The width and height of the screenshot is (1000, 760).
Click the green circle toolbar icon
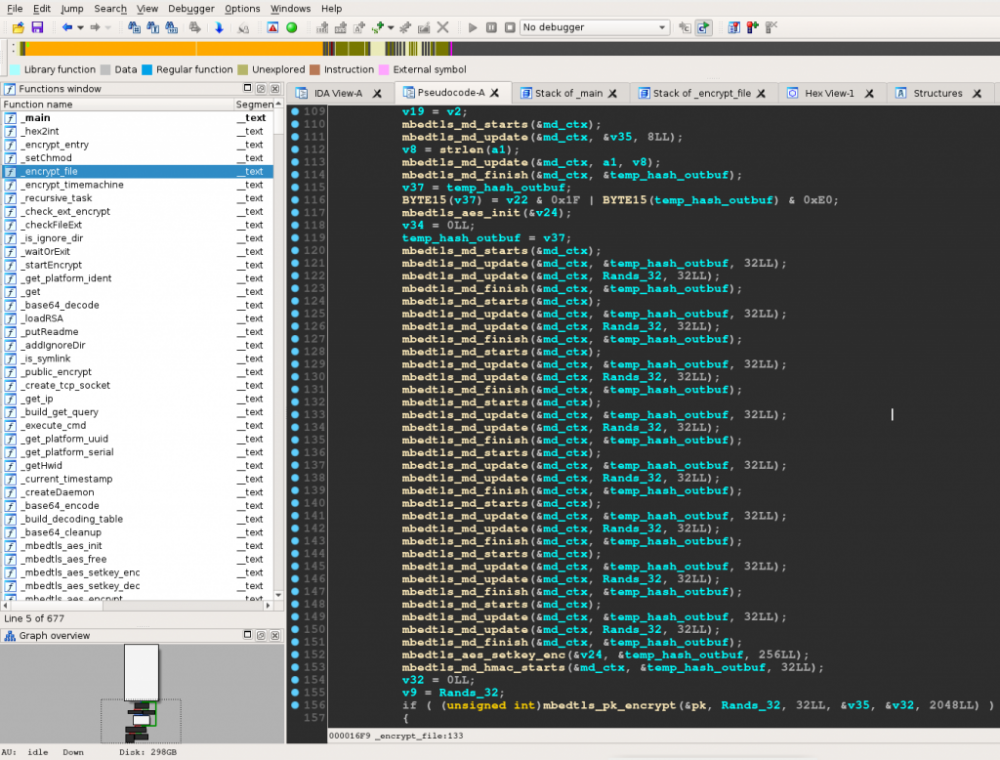(291, 27)
